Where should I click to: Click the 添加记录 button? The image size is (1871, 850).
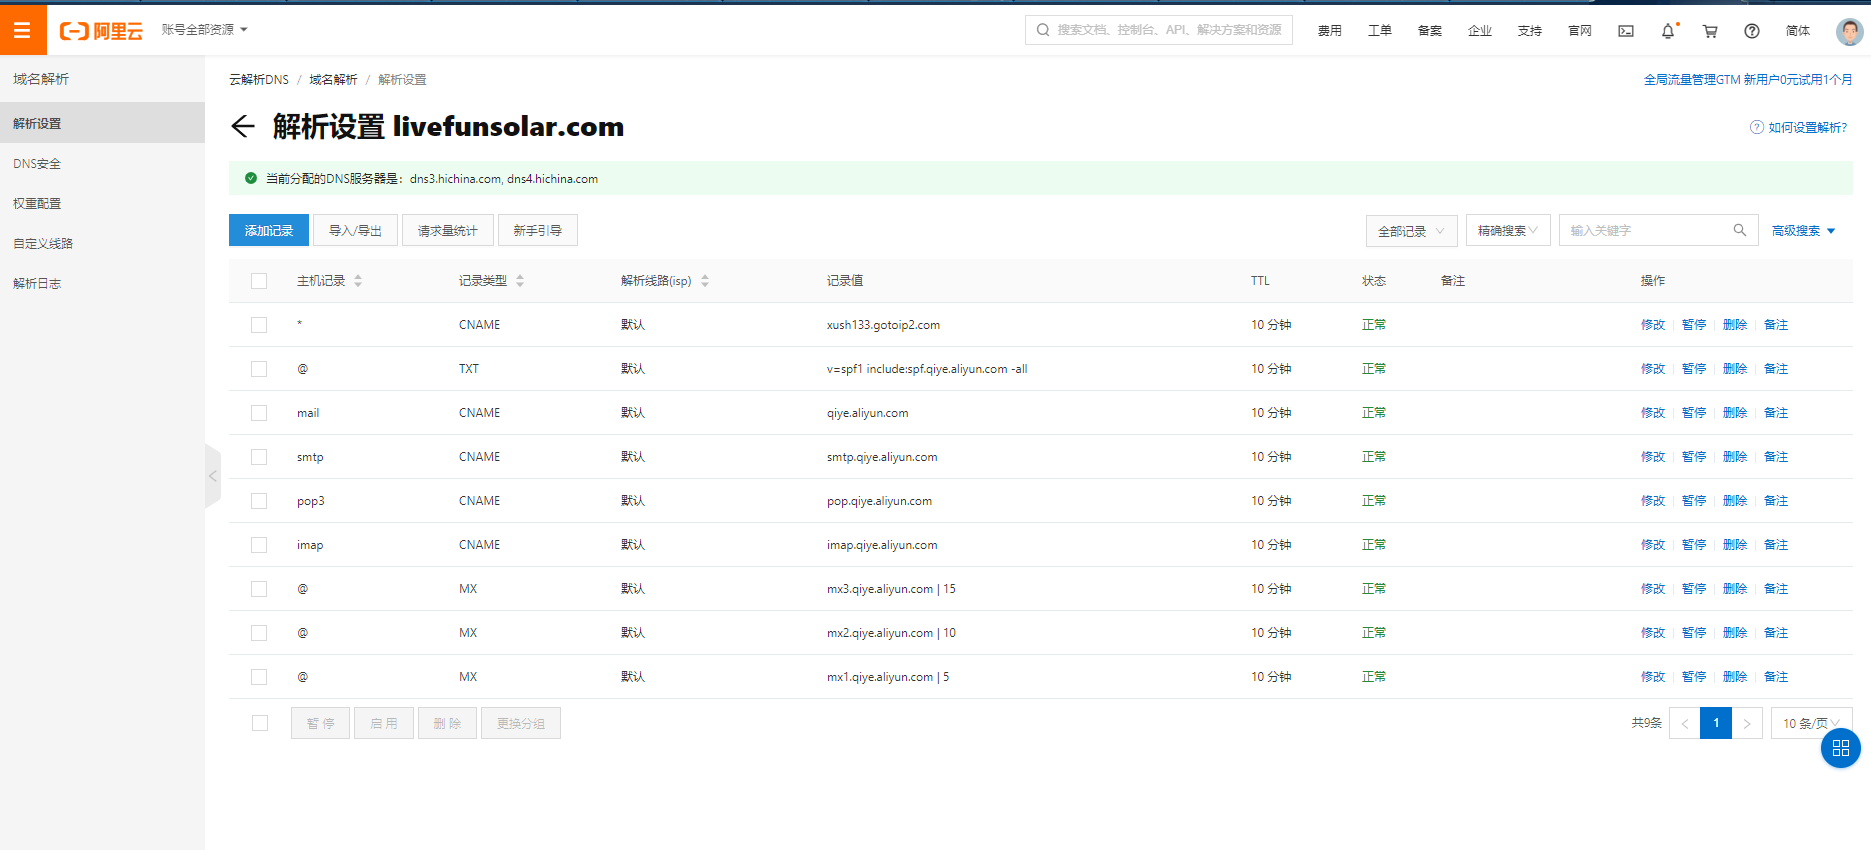pos(269,231)
